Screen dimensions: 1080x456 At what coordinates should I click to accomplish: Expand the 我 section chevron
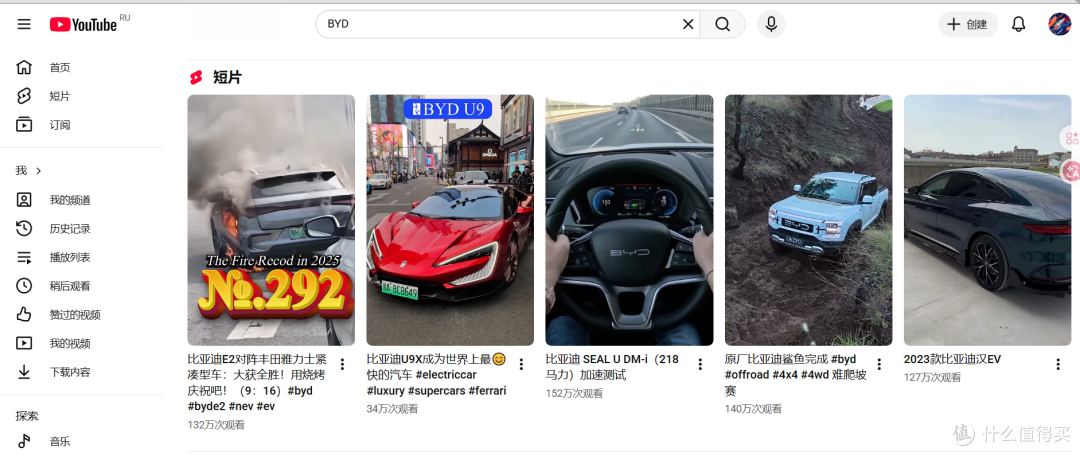(39, 170)
